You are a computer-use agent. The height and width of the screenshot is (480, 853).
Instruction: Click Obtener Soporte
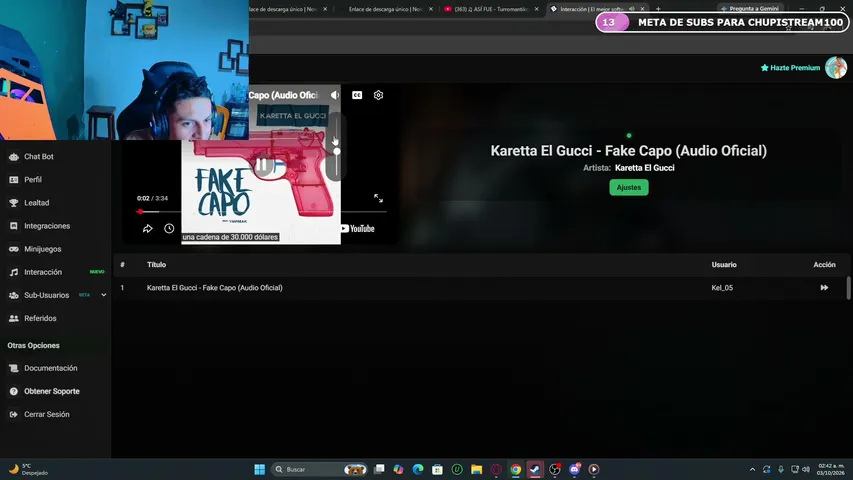pyautogui.click(x=52, y=391)
